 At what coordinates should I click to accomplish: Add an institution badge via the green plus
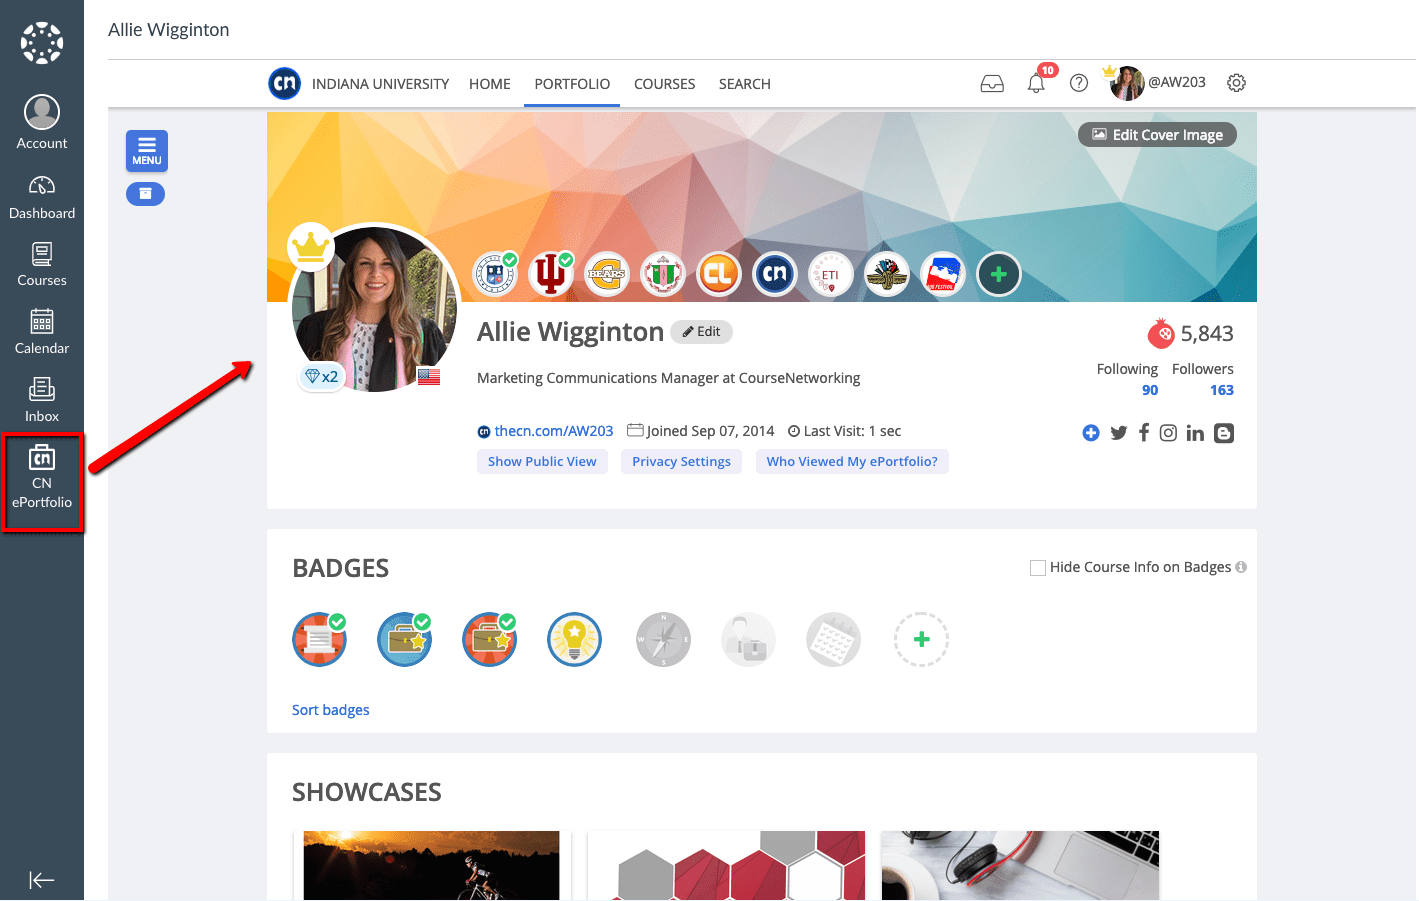pyautogui.click(x=998, y=273)
